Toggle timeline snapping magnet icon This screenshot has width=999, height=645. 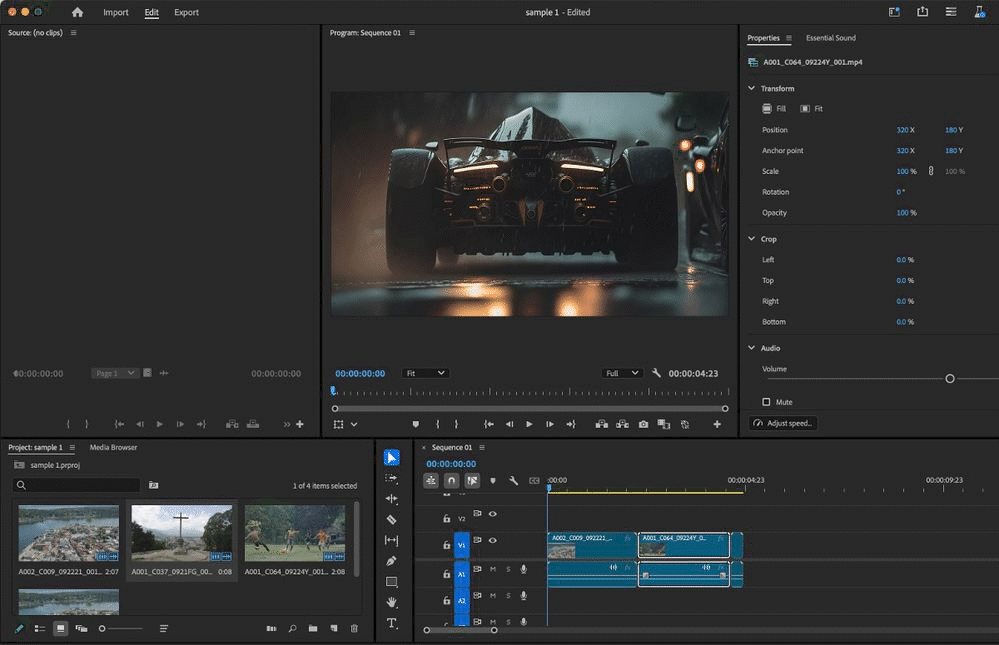coord(451,481)
